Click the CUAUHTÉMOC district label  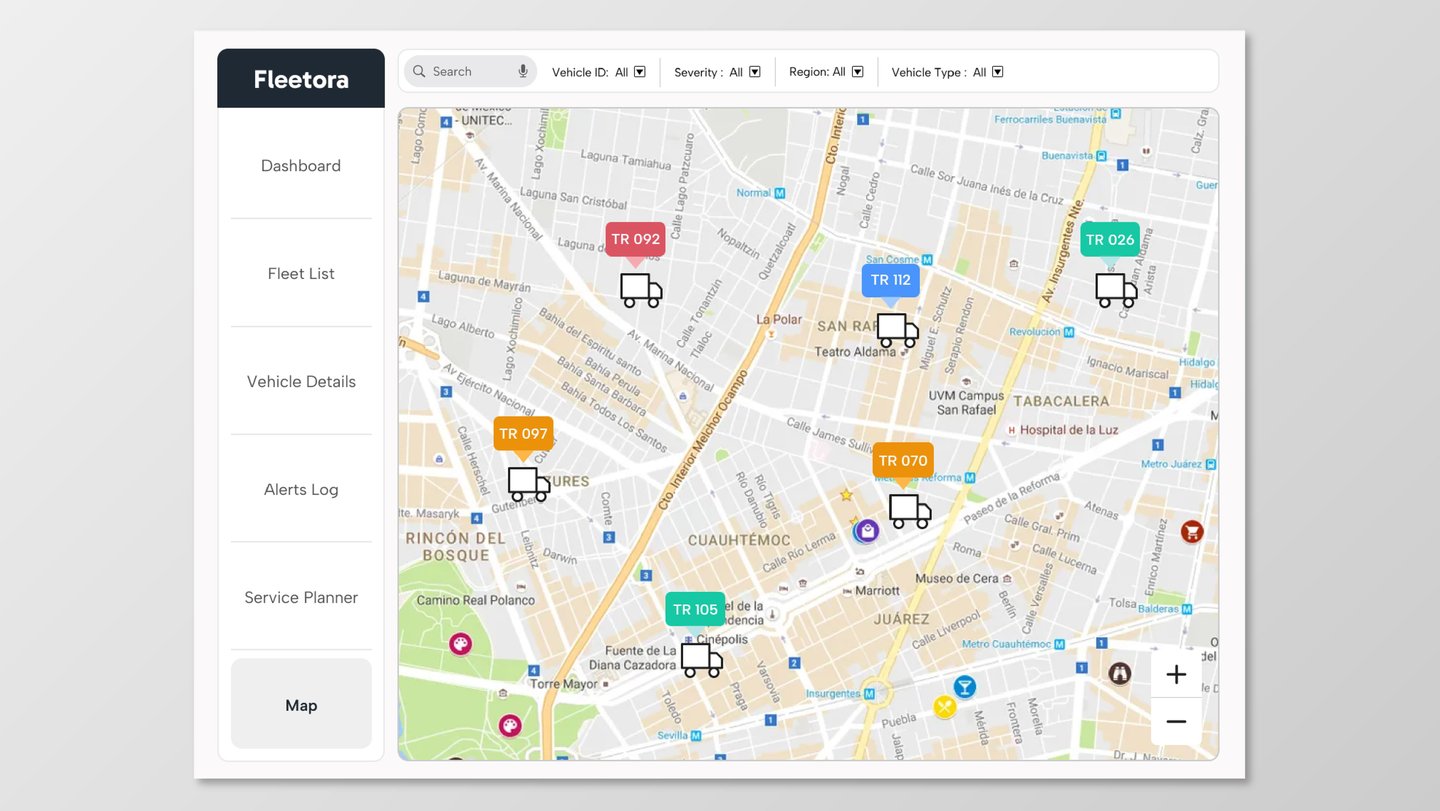[739, 540]
